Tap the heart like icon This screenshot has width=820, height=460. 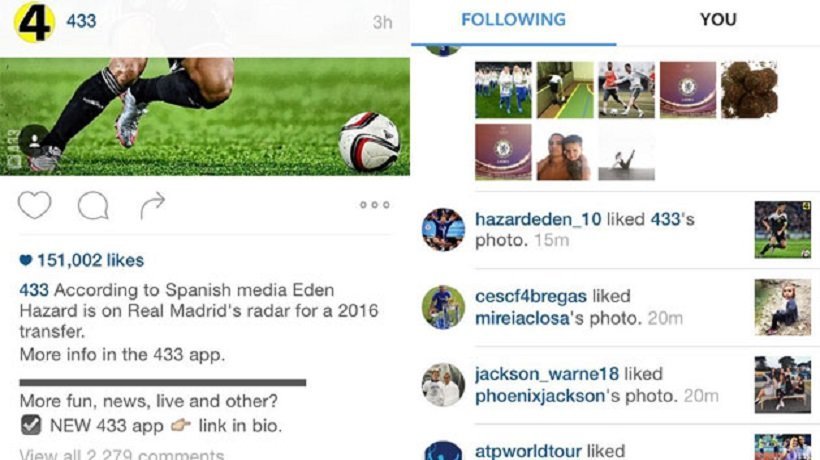point(35,204)
